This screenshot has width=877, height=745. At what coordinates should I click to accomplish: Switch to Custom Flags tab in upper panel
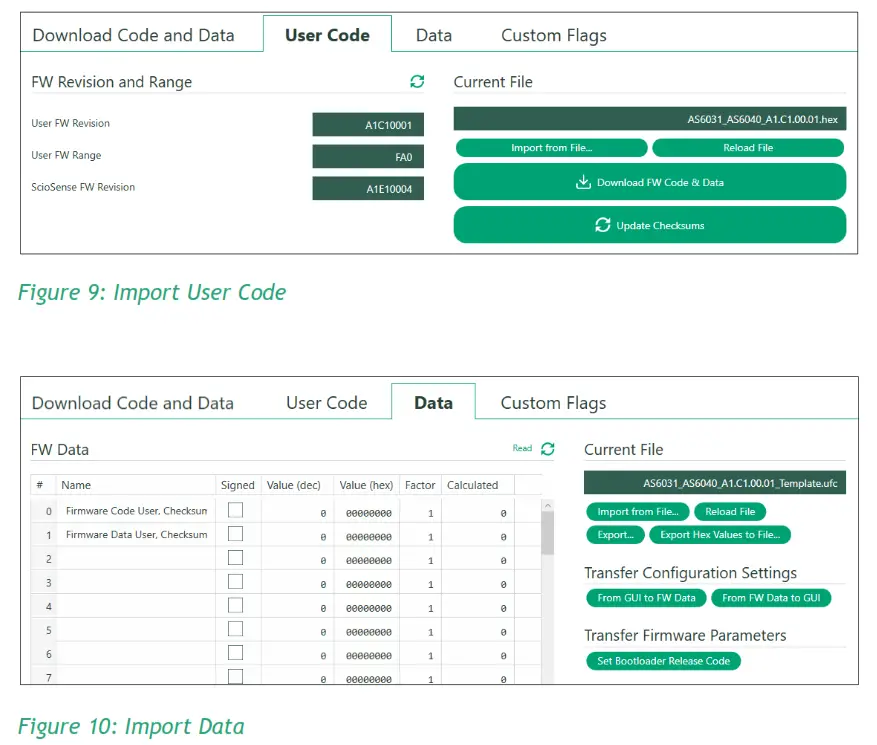553,36
